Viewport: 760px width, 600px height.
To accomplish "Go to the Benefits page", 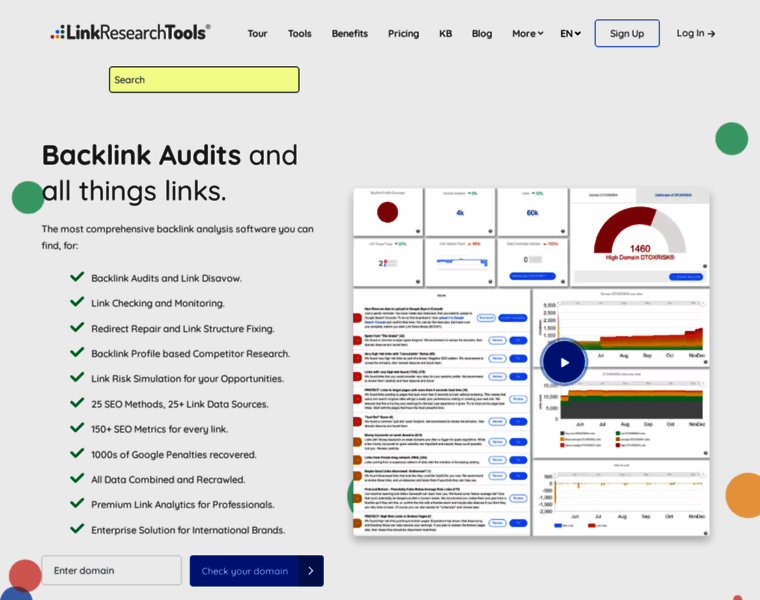I will pos(349,33).
